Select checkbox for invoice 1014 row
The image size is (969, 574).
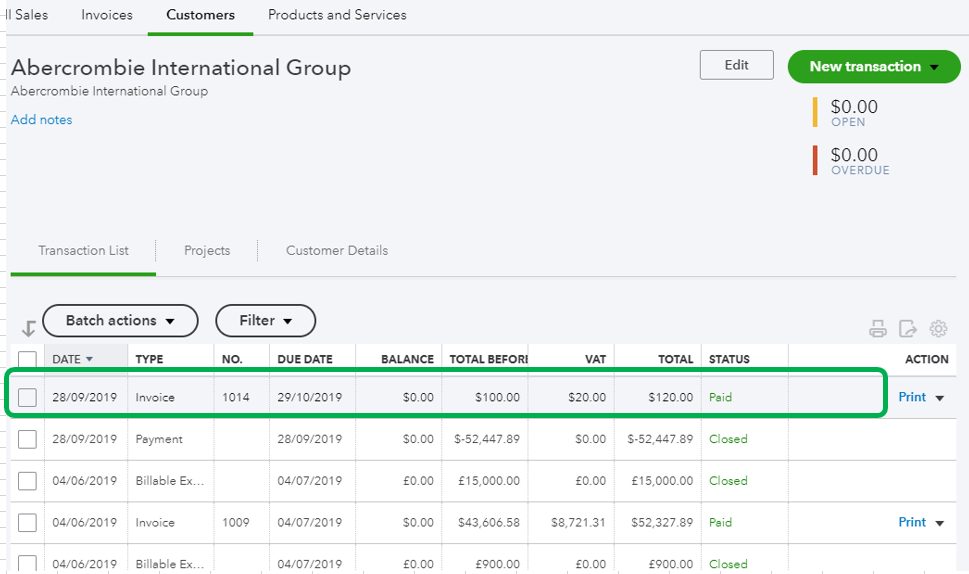tap(28, 398)
